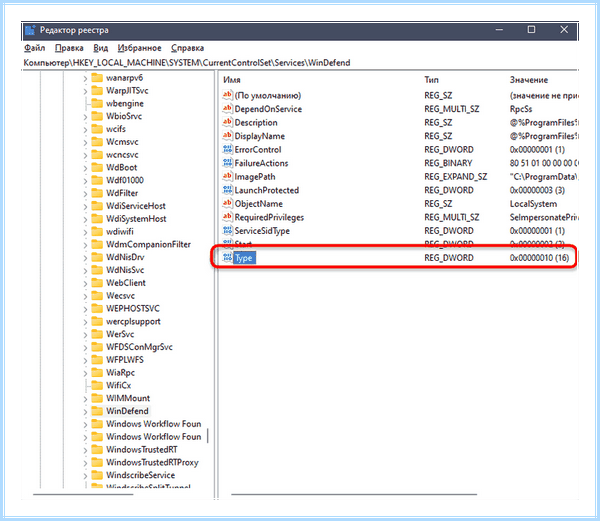Click the ImagePath value icon
Screen dimensions: 600x521
(x=227, y=176)
